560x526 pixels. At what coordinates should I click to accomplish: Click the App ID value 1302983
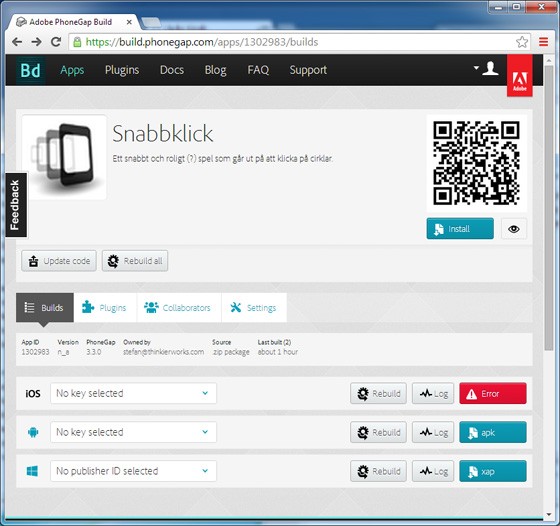[35, 352]
